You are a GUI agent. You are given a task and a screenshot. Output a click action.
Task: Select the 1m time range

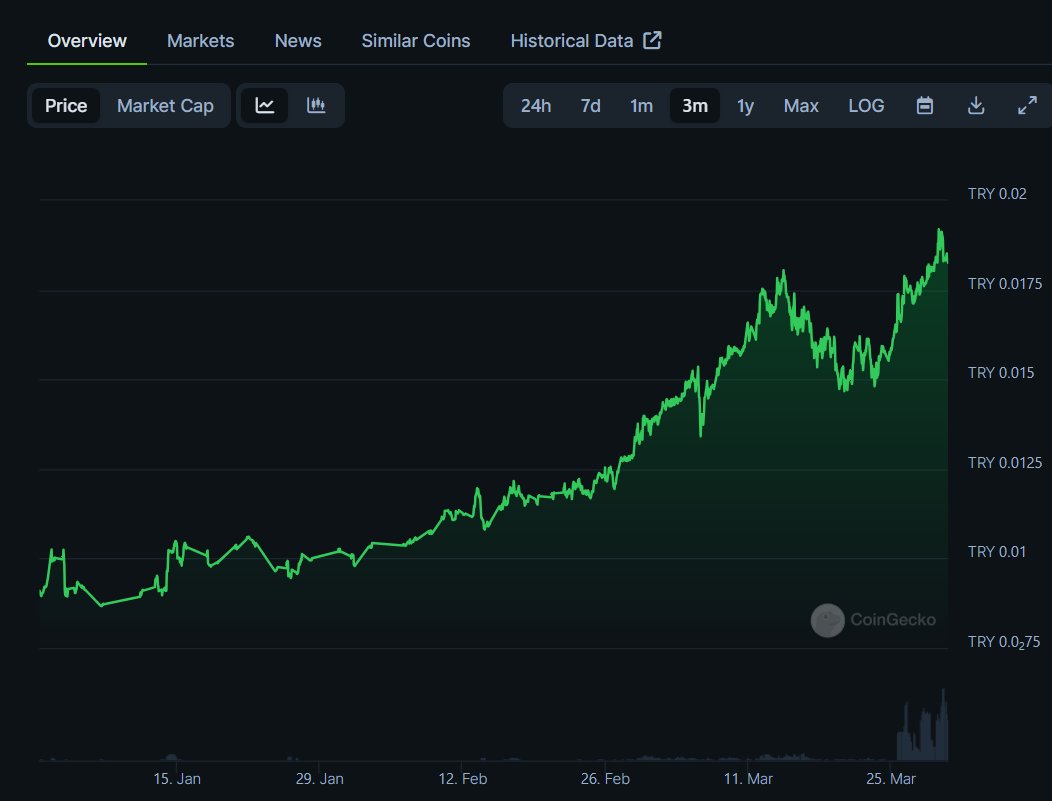click(641, 105)
